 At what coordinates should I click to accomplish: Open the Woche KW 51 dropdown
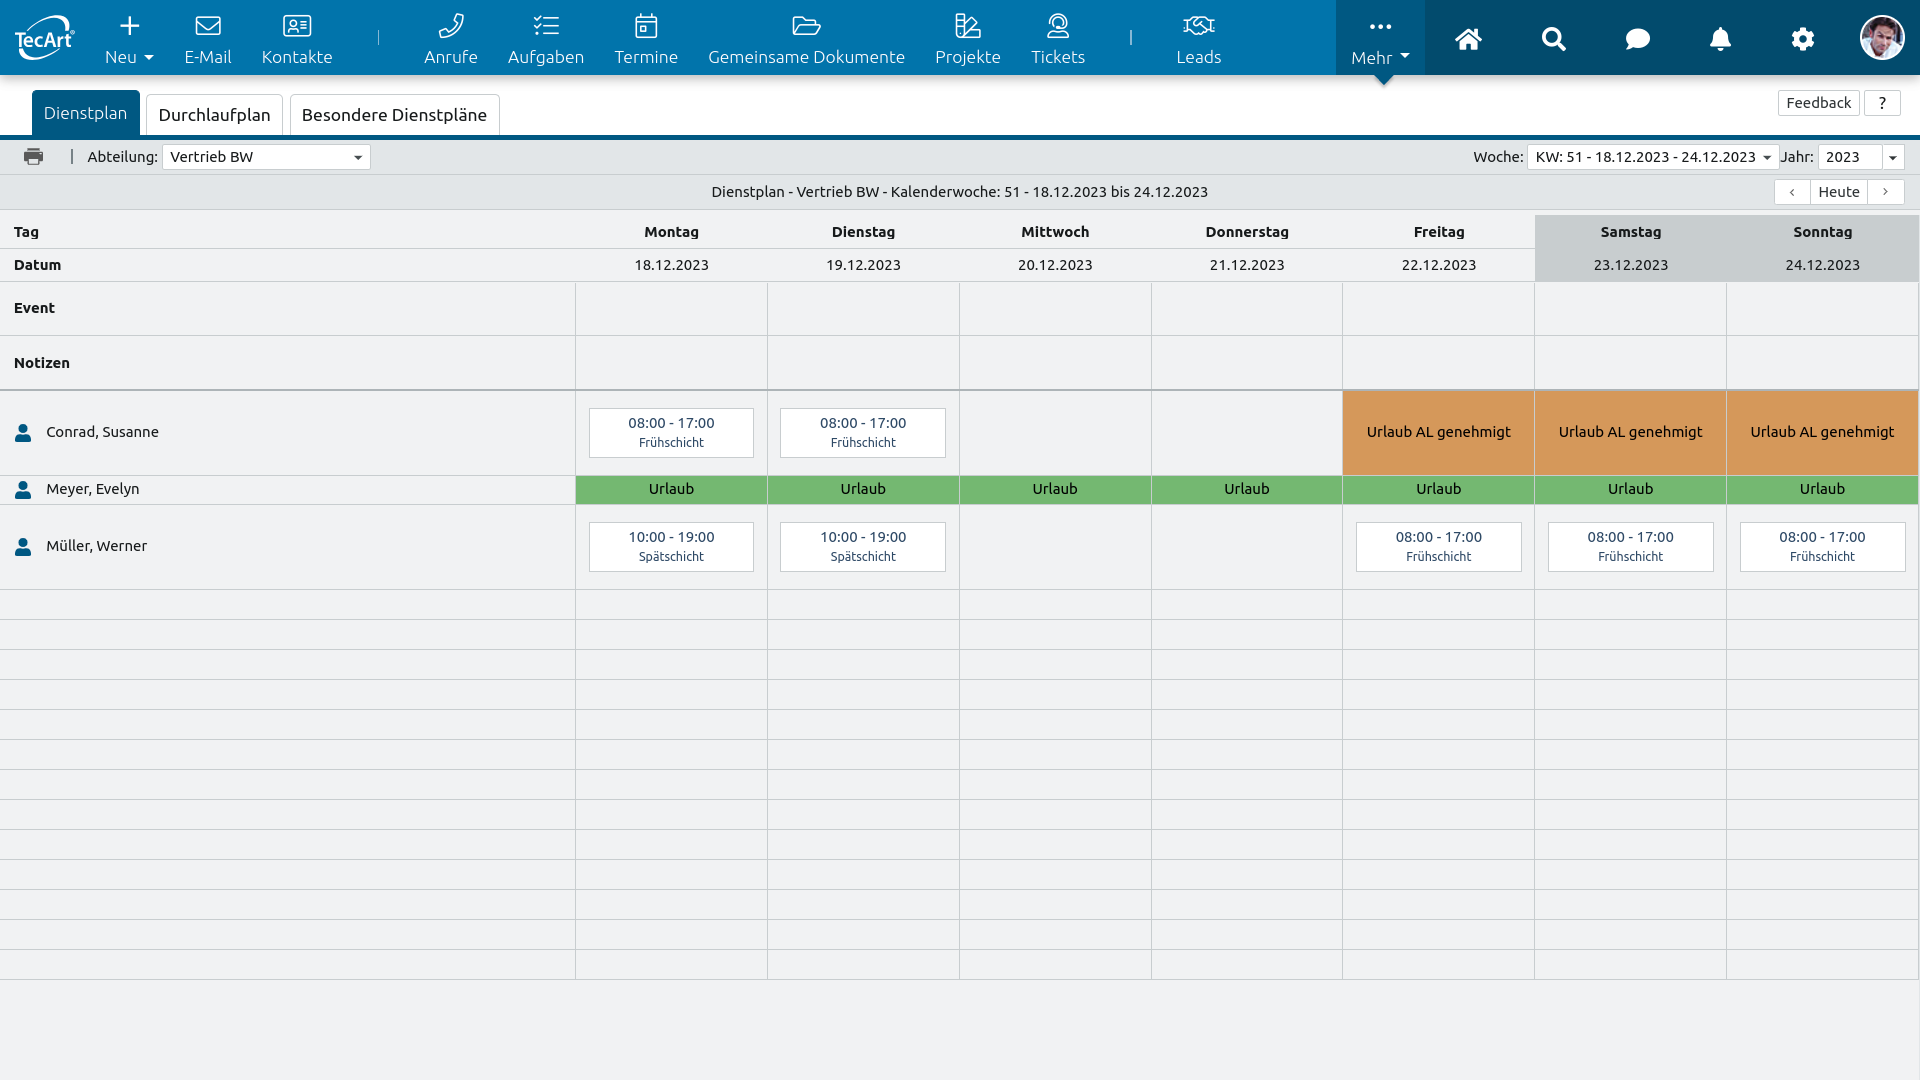(x=1652, y=157)
